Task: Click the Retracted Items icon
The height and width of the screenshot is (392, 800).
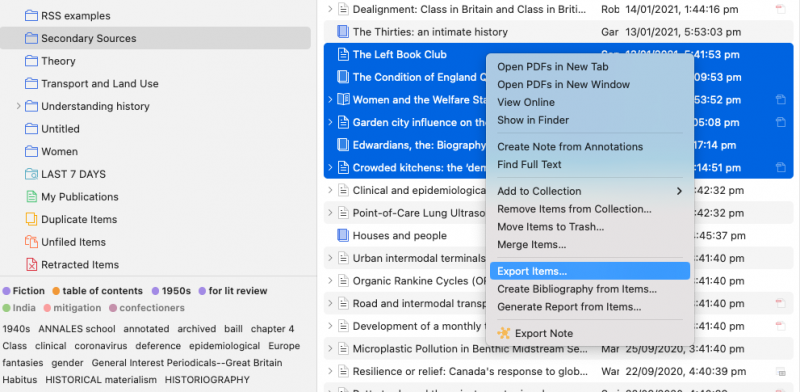Action: point(31,264)
